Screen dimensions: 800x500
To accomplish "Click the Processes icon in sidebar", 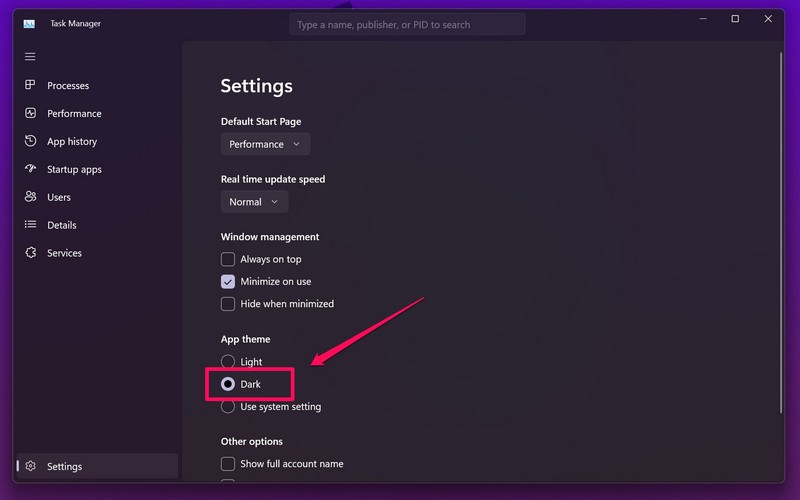I will 30,86.
